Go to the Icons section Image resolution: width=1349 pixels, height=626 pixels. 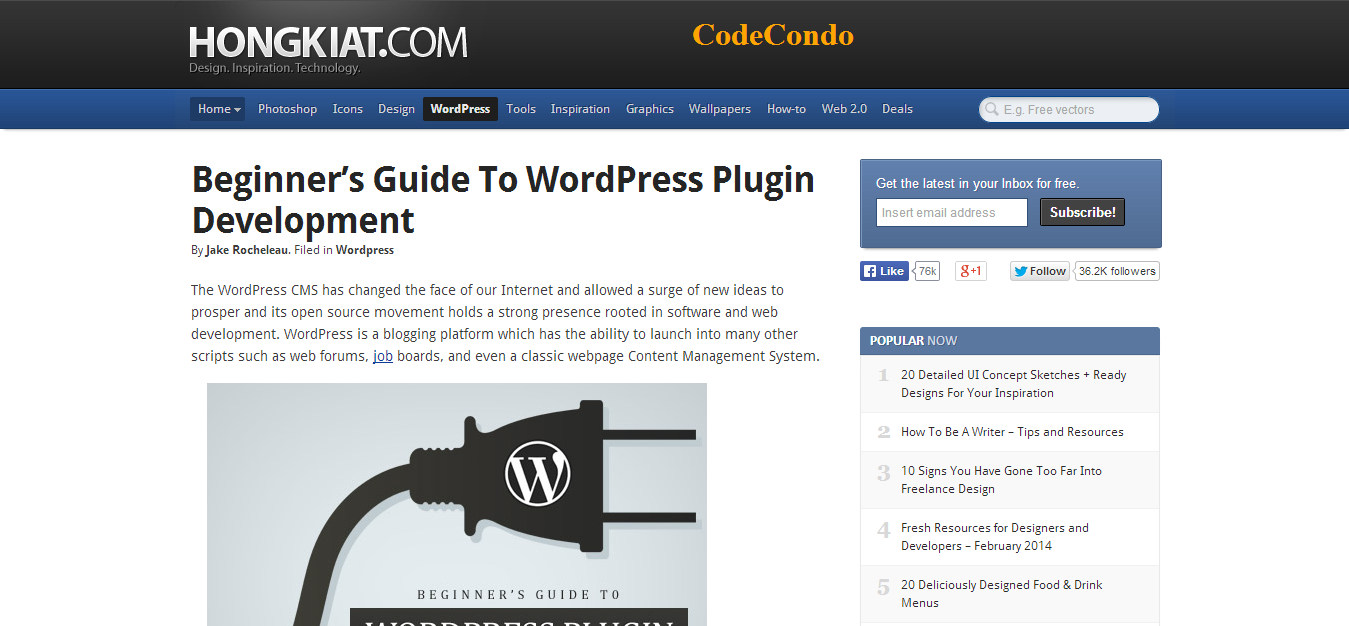click(348, 109)
